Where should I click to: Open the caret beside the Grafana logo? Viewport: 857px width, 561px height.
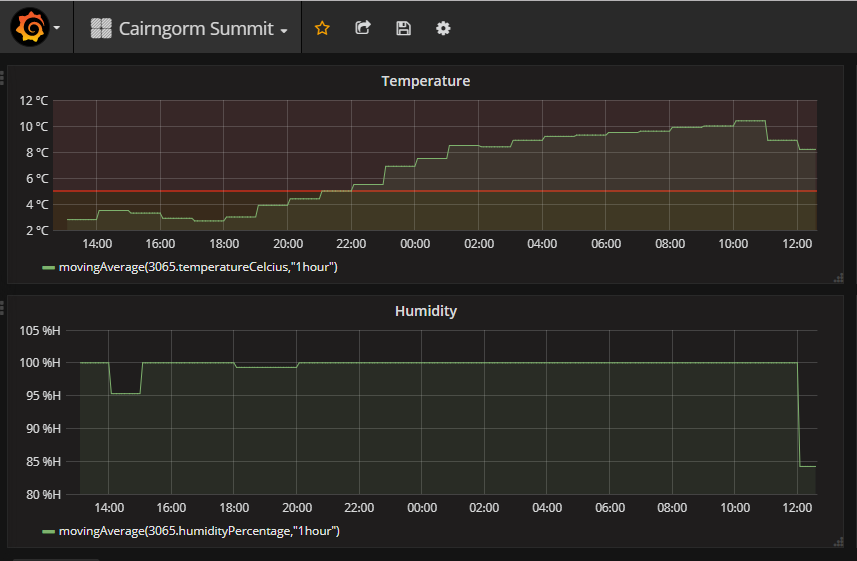click(56, 29)
